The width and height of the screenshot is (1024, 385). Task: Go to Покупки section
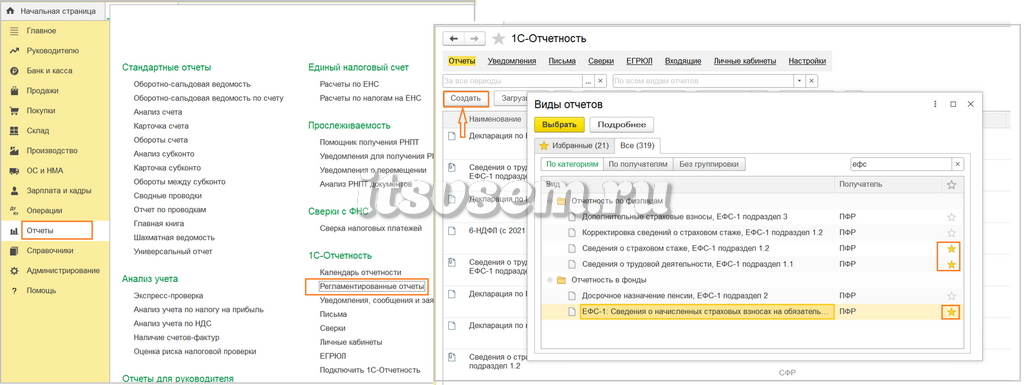[x=40, y=110]
